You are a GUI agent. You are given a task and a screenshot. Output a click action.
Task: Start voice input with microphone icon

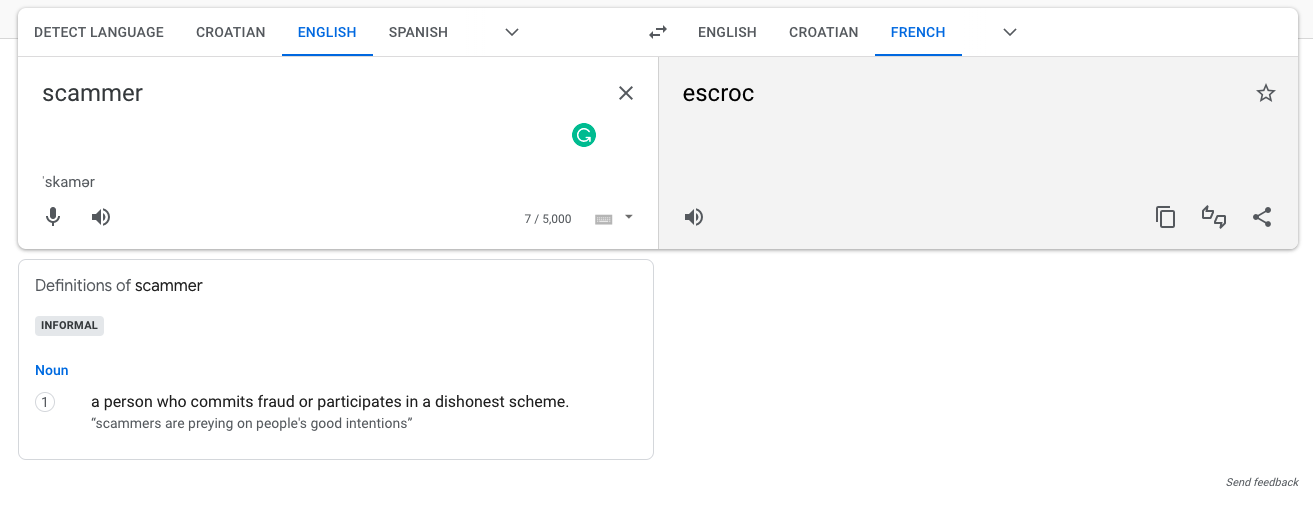[x=54, y=217]
